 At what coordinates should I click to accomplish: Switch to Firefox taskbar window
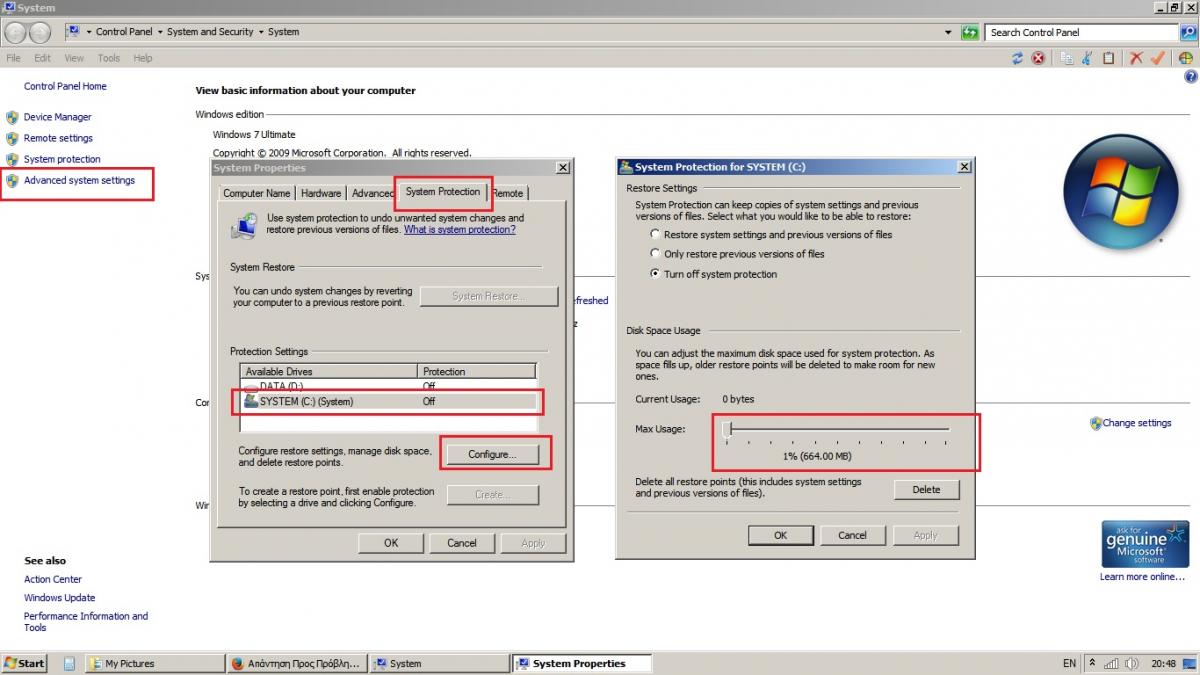(296, 663)
